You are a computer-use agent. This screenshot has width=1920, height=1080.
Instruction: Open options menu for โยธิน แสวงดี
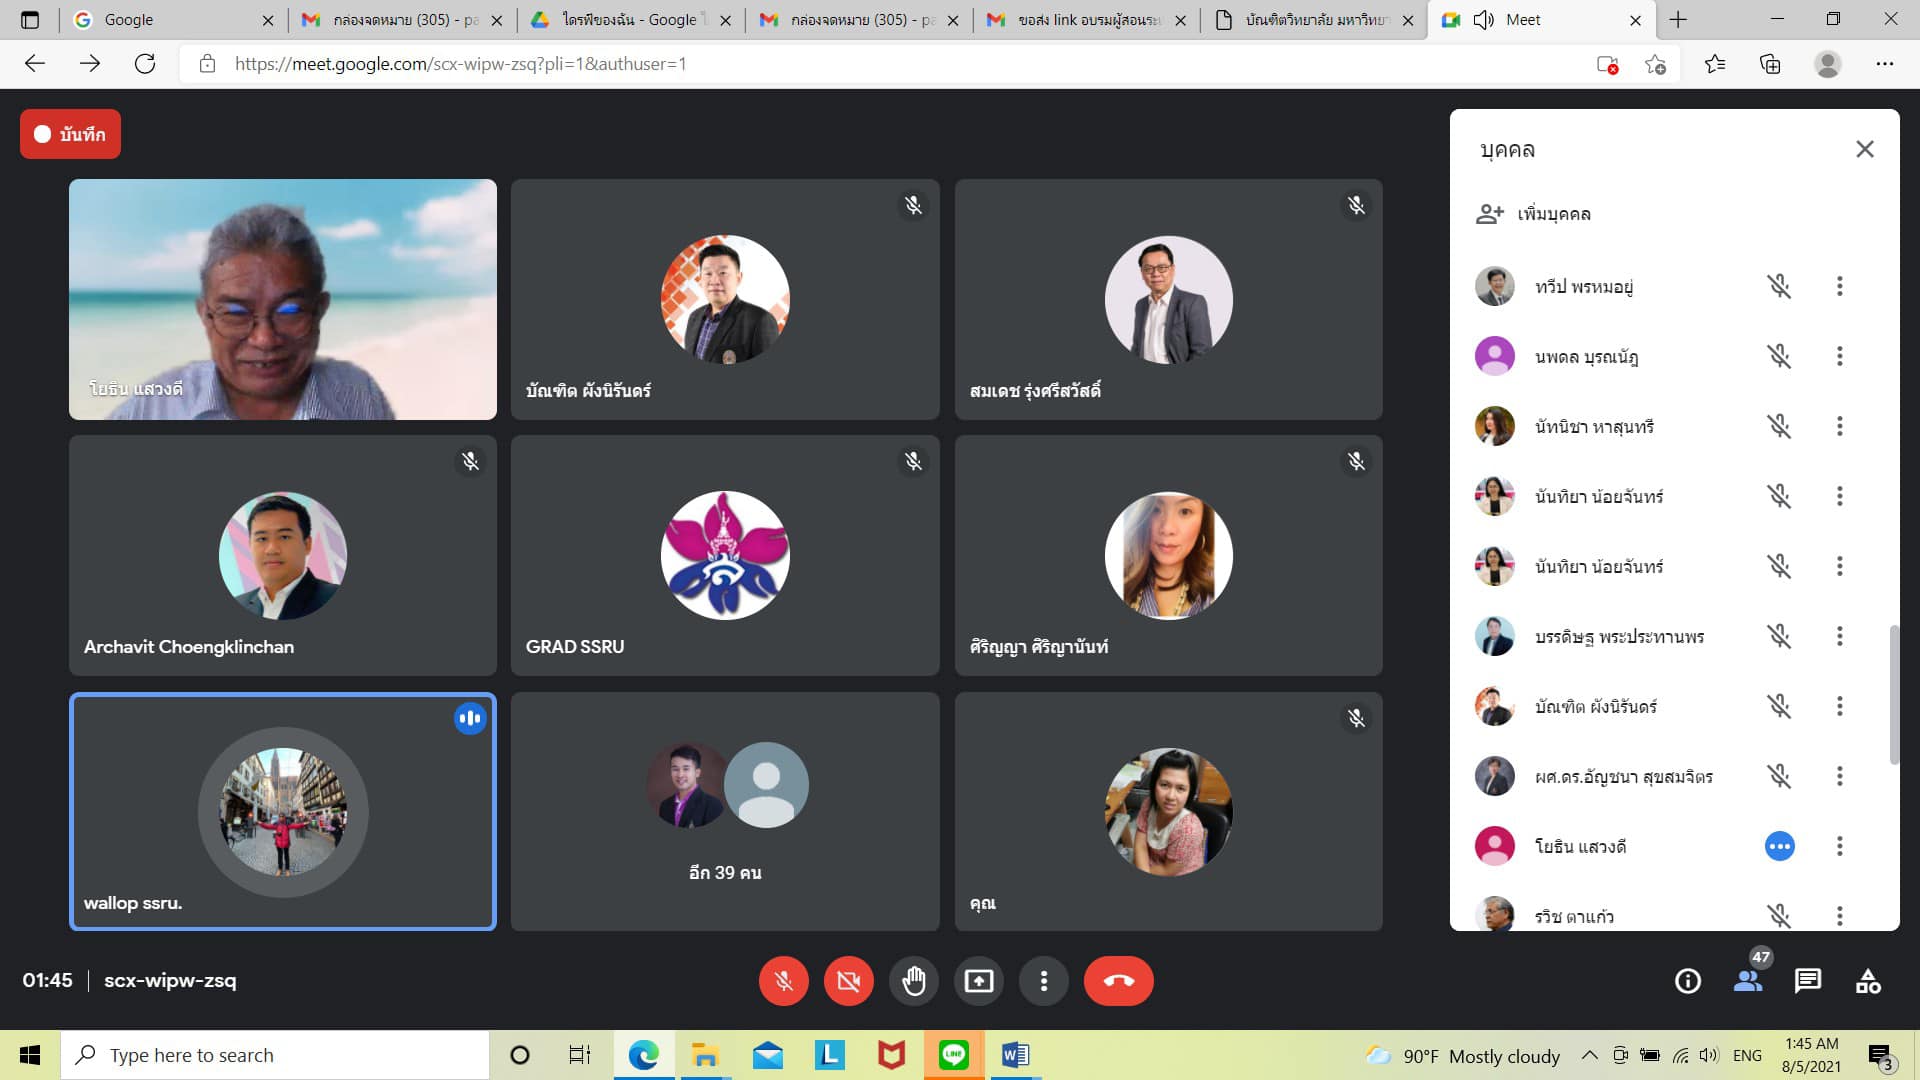pos(1839,847)
